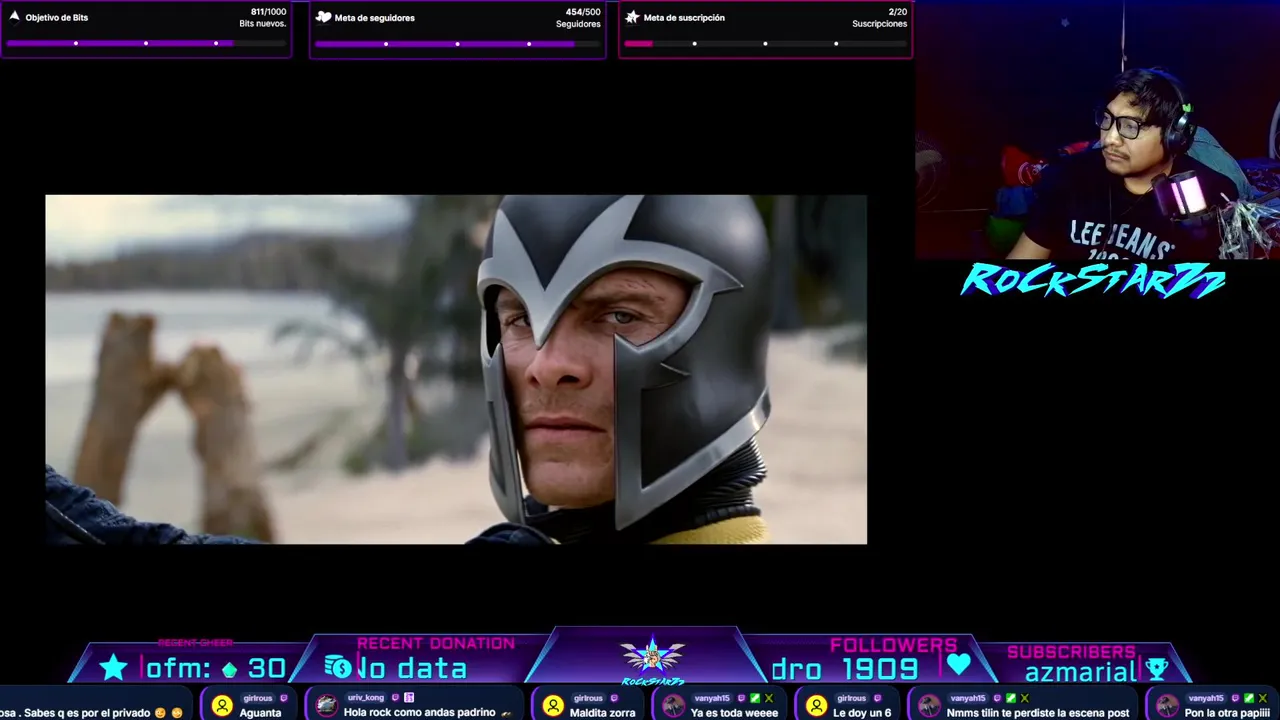1280x720 pixels.
Task: Click the 'Aguanta' chat message
Action: 260,713
